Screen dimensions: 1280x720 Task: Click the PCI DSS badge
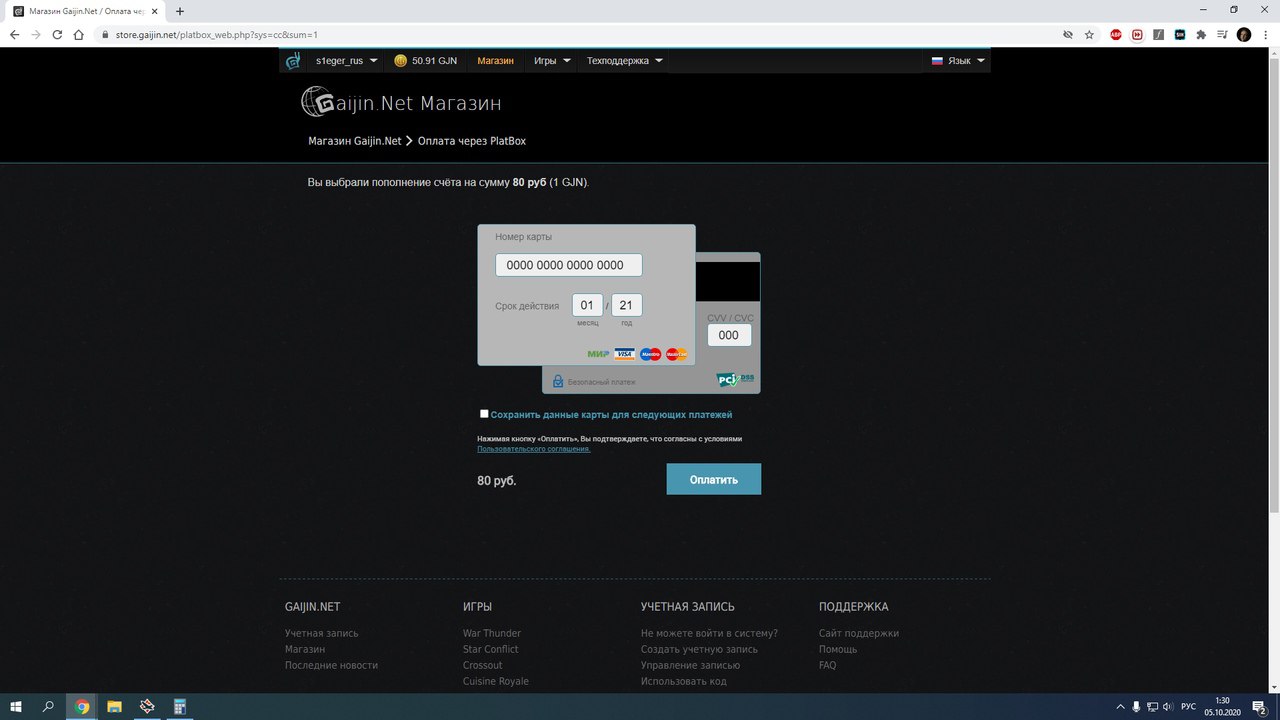coord(736,380)
